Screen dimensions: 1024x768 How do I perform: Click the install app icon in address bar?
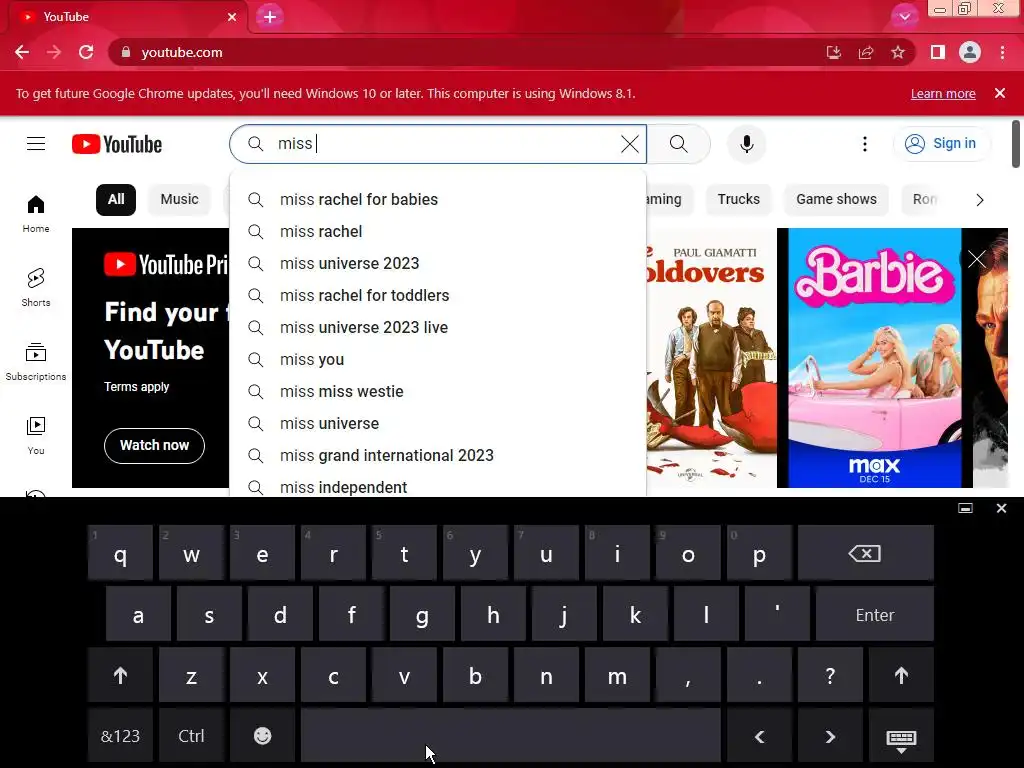(x=833, y=52)
